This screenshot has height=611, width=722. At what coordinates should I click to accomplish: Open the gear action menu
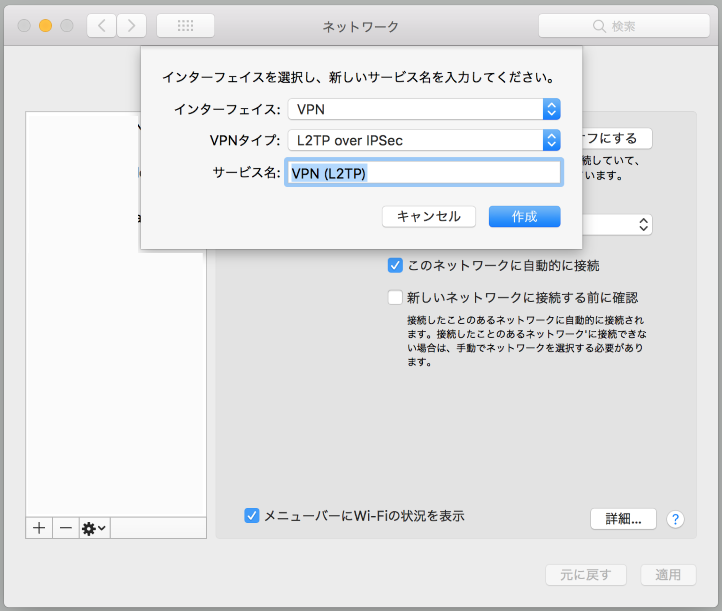coord(94,528)
